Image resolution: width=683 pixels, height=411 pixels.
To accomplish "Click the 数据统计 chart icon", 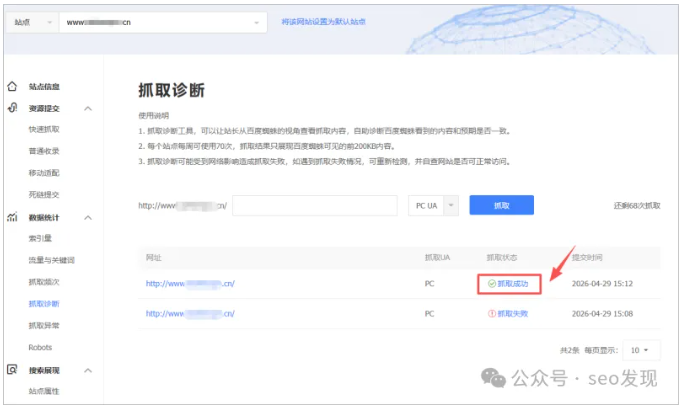I will coord(12,217).
